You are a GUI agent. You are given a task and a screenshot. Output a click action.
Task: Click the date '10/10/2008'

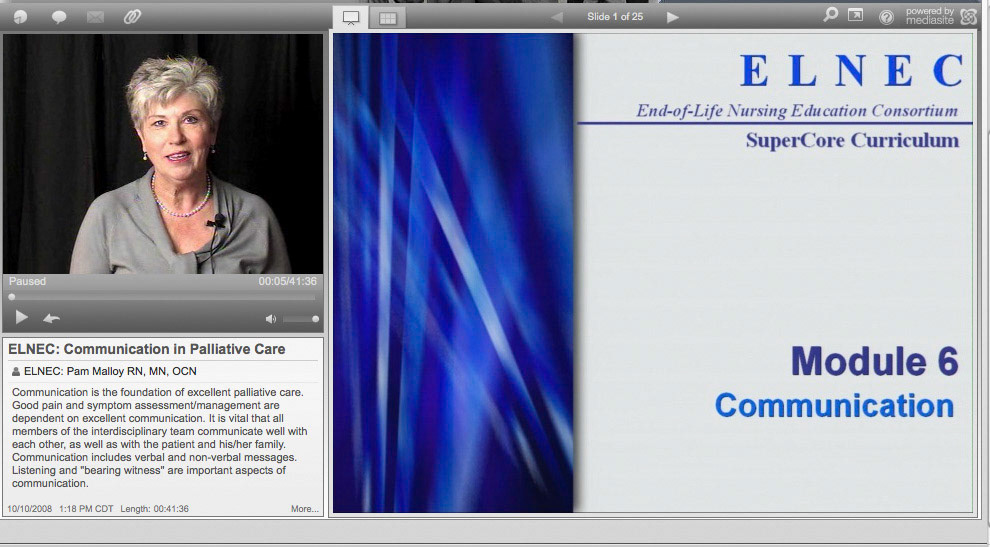click(30, 508)
